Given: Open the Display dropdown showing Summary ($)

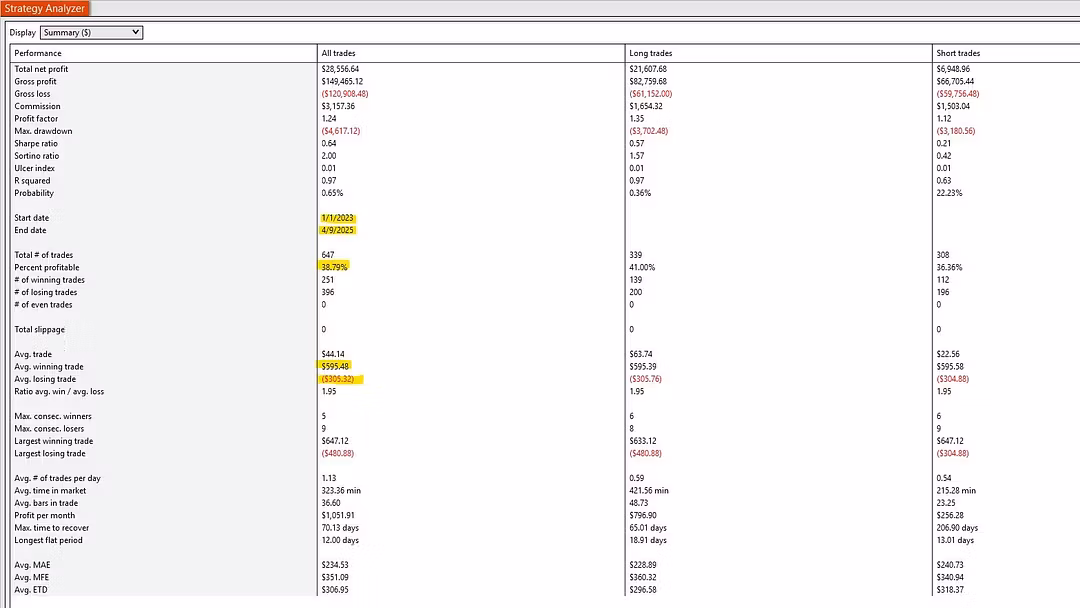Looking at the screenshot, I should point(92,32).
